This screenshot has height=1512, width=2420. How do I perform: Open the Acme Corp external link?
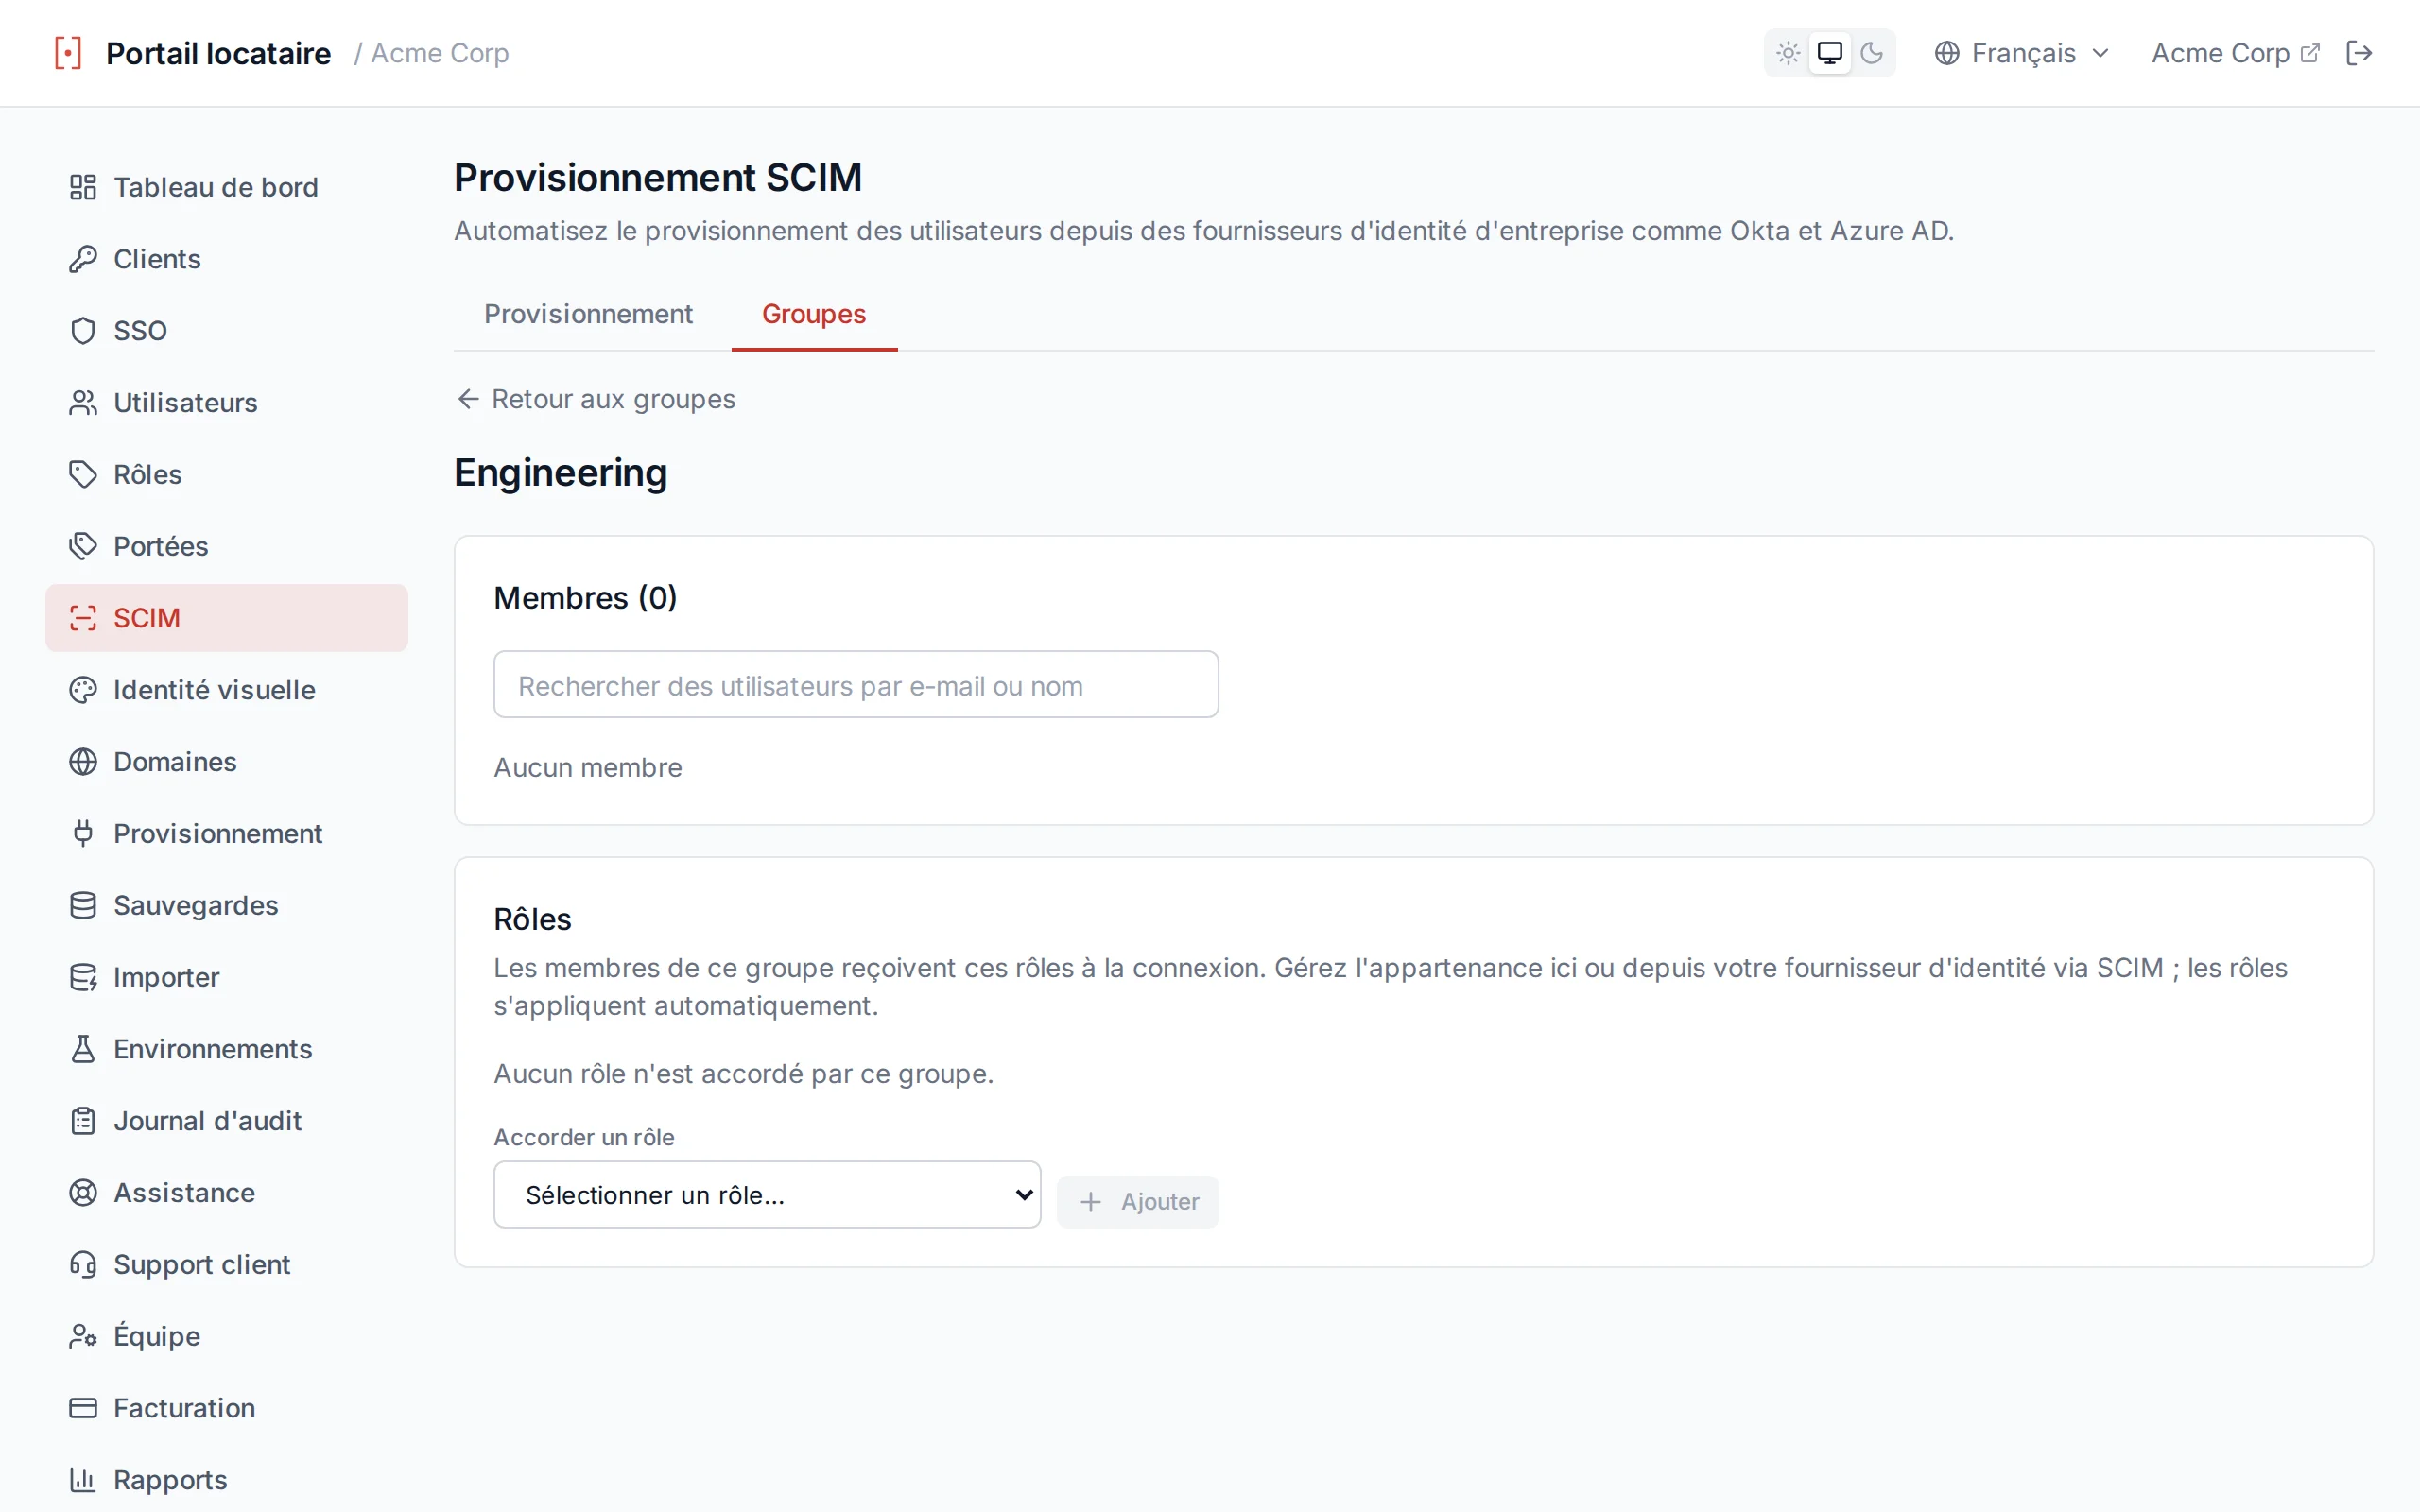pyautogui.click(x=2235, y=53)
